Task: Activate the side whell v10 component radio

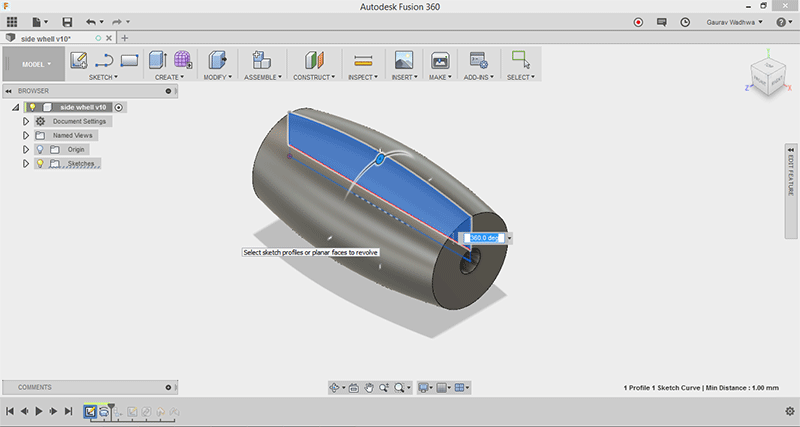Action: point(119,107)
